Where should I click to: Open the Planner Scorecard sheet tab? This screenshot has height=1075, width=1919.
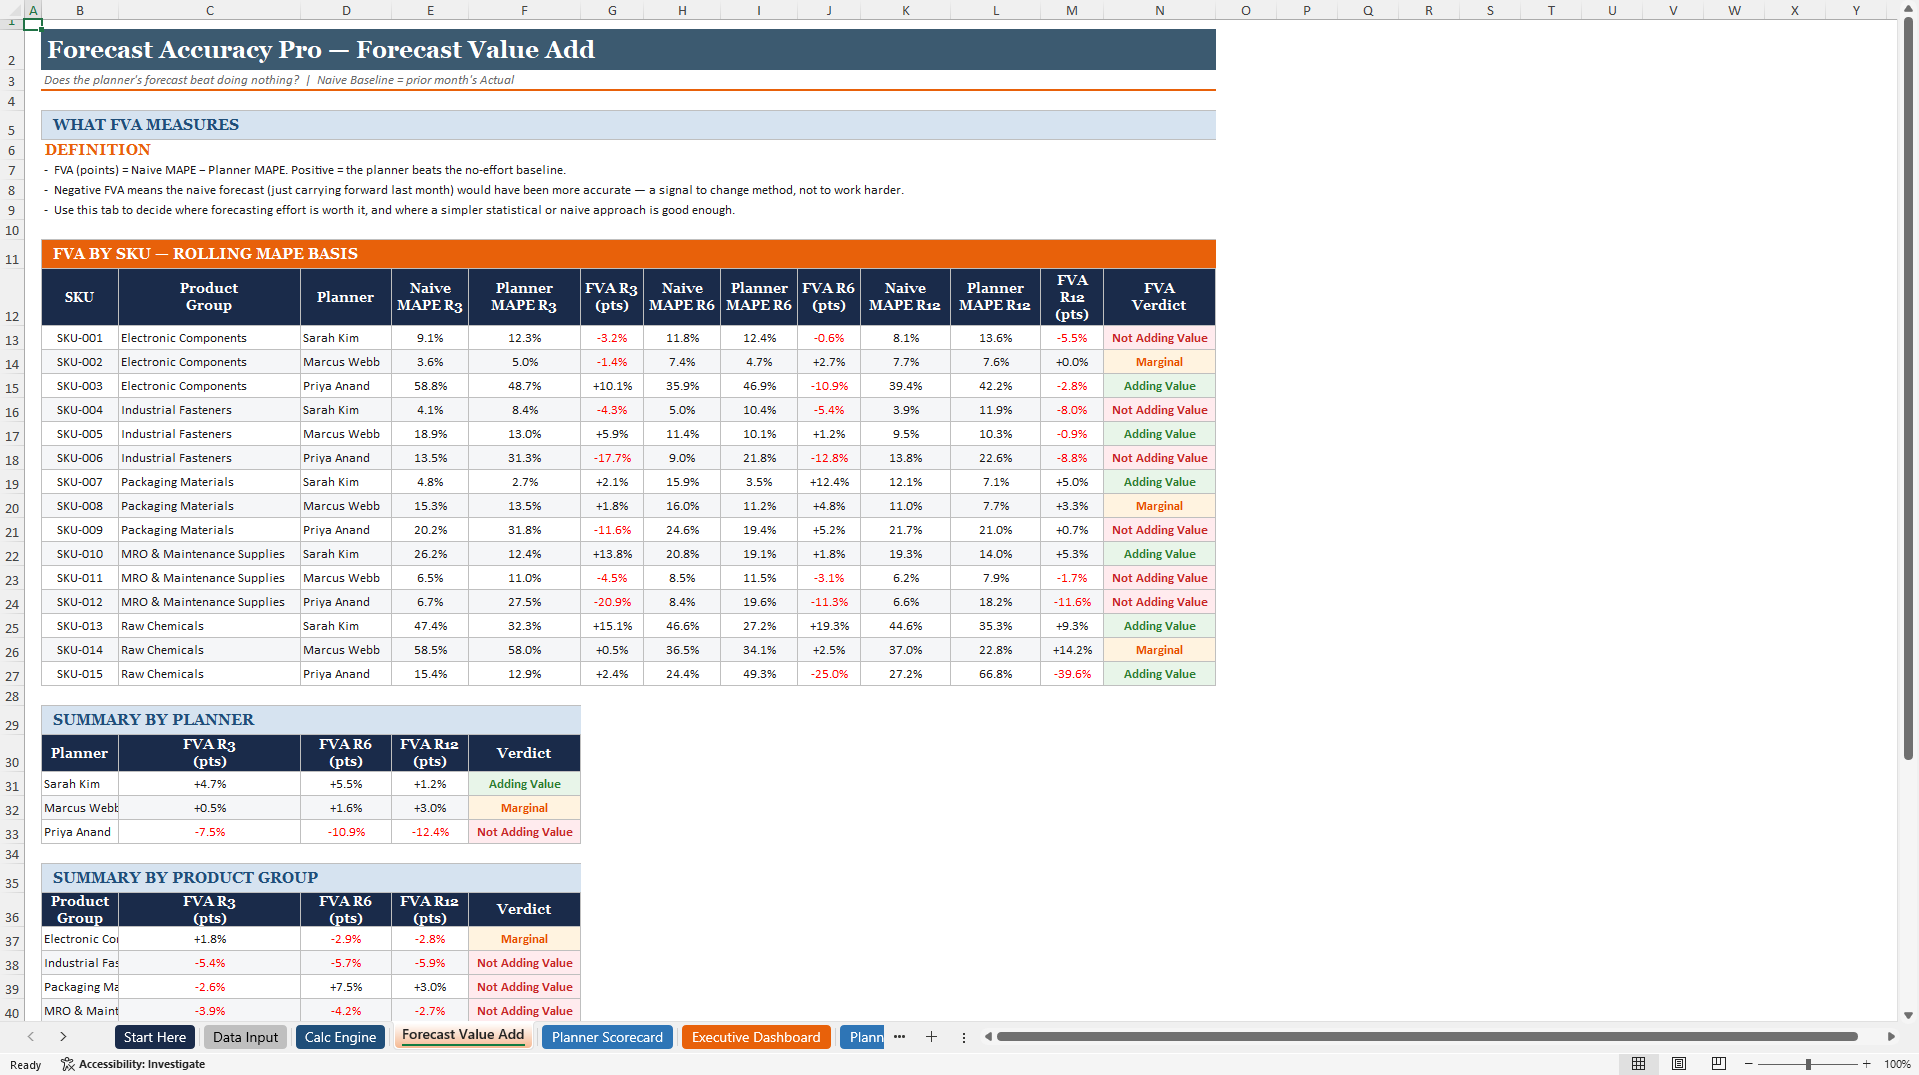607,1037
